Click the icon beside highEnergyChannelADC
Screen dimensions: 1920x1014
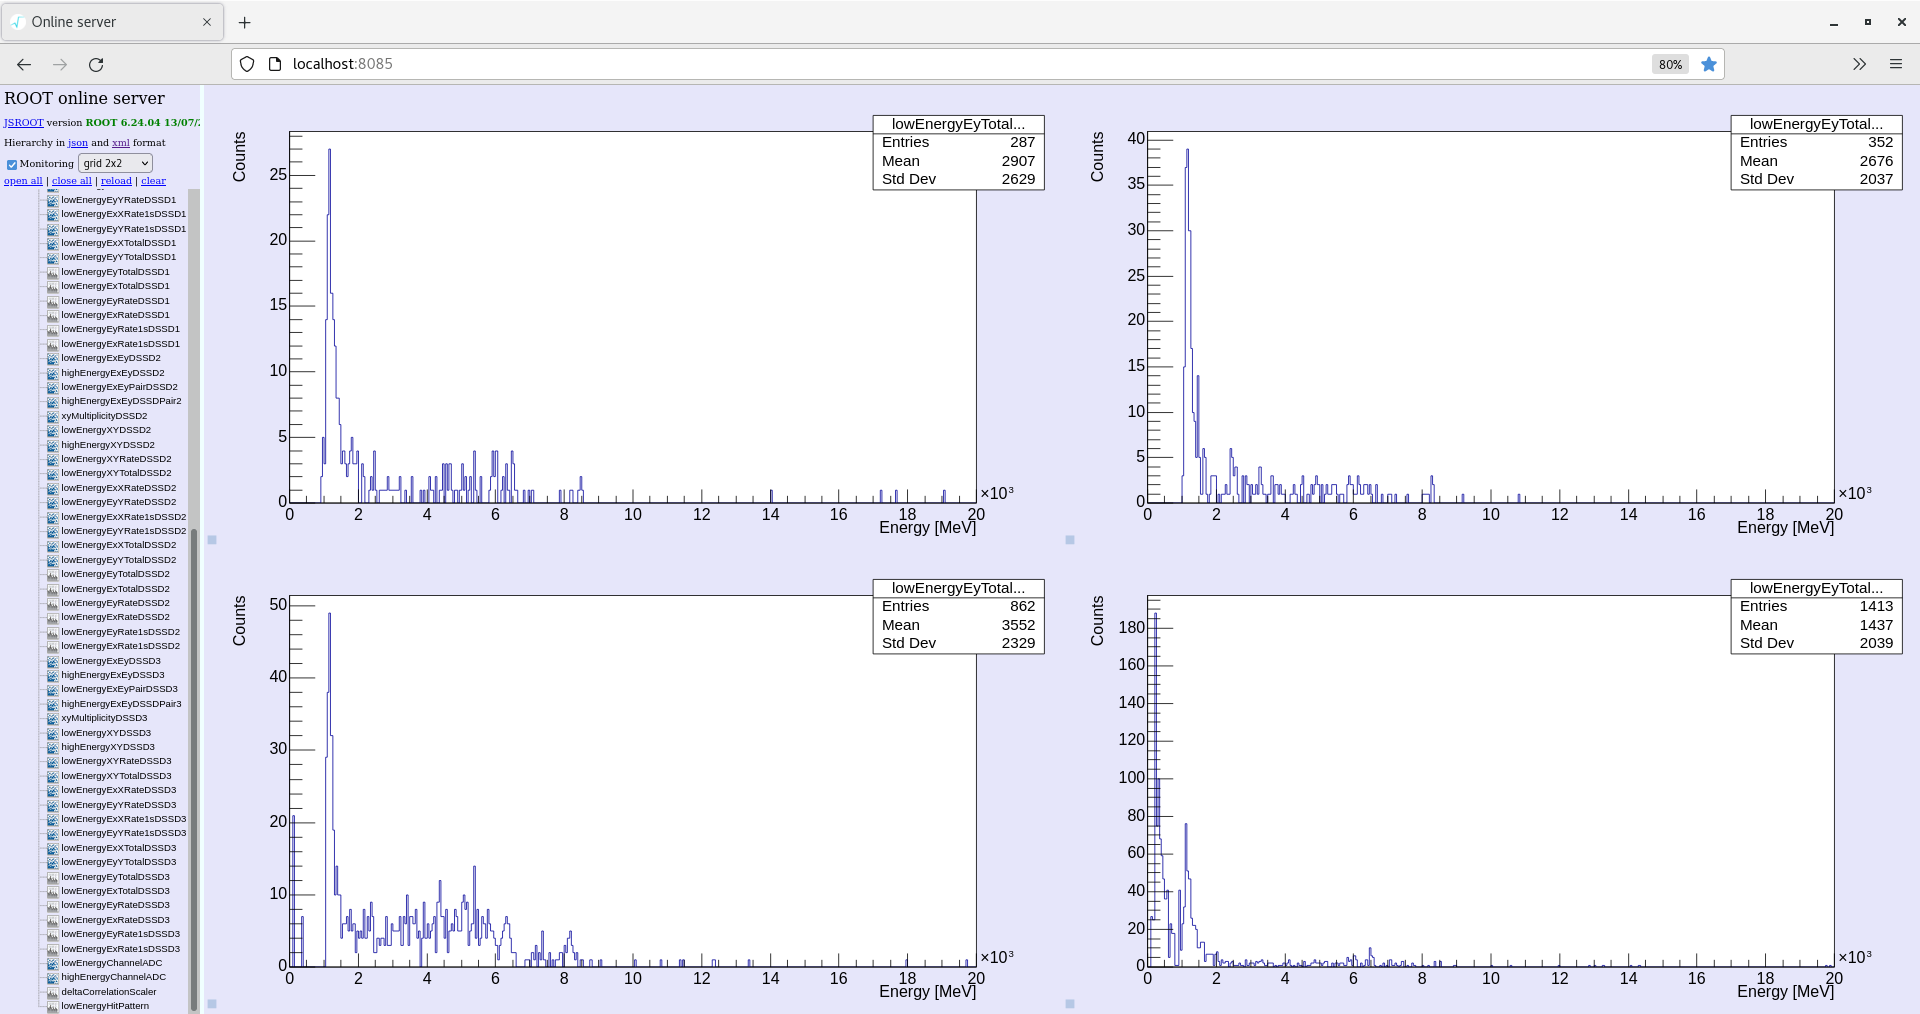tap(53, 977)
